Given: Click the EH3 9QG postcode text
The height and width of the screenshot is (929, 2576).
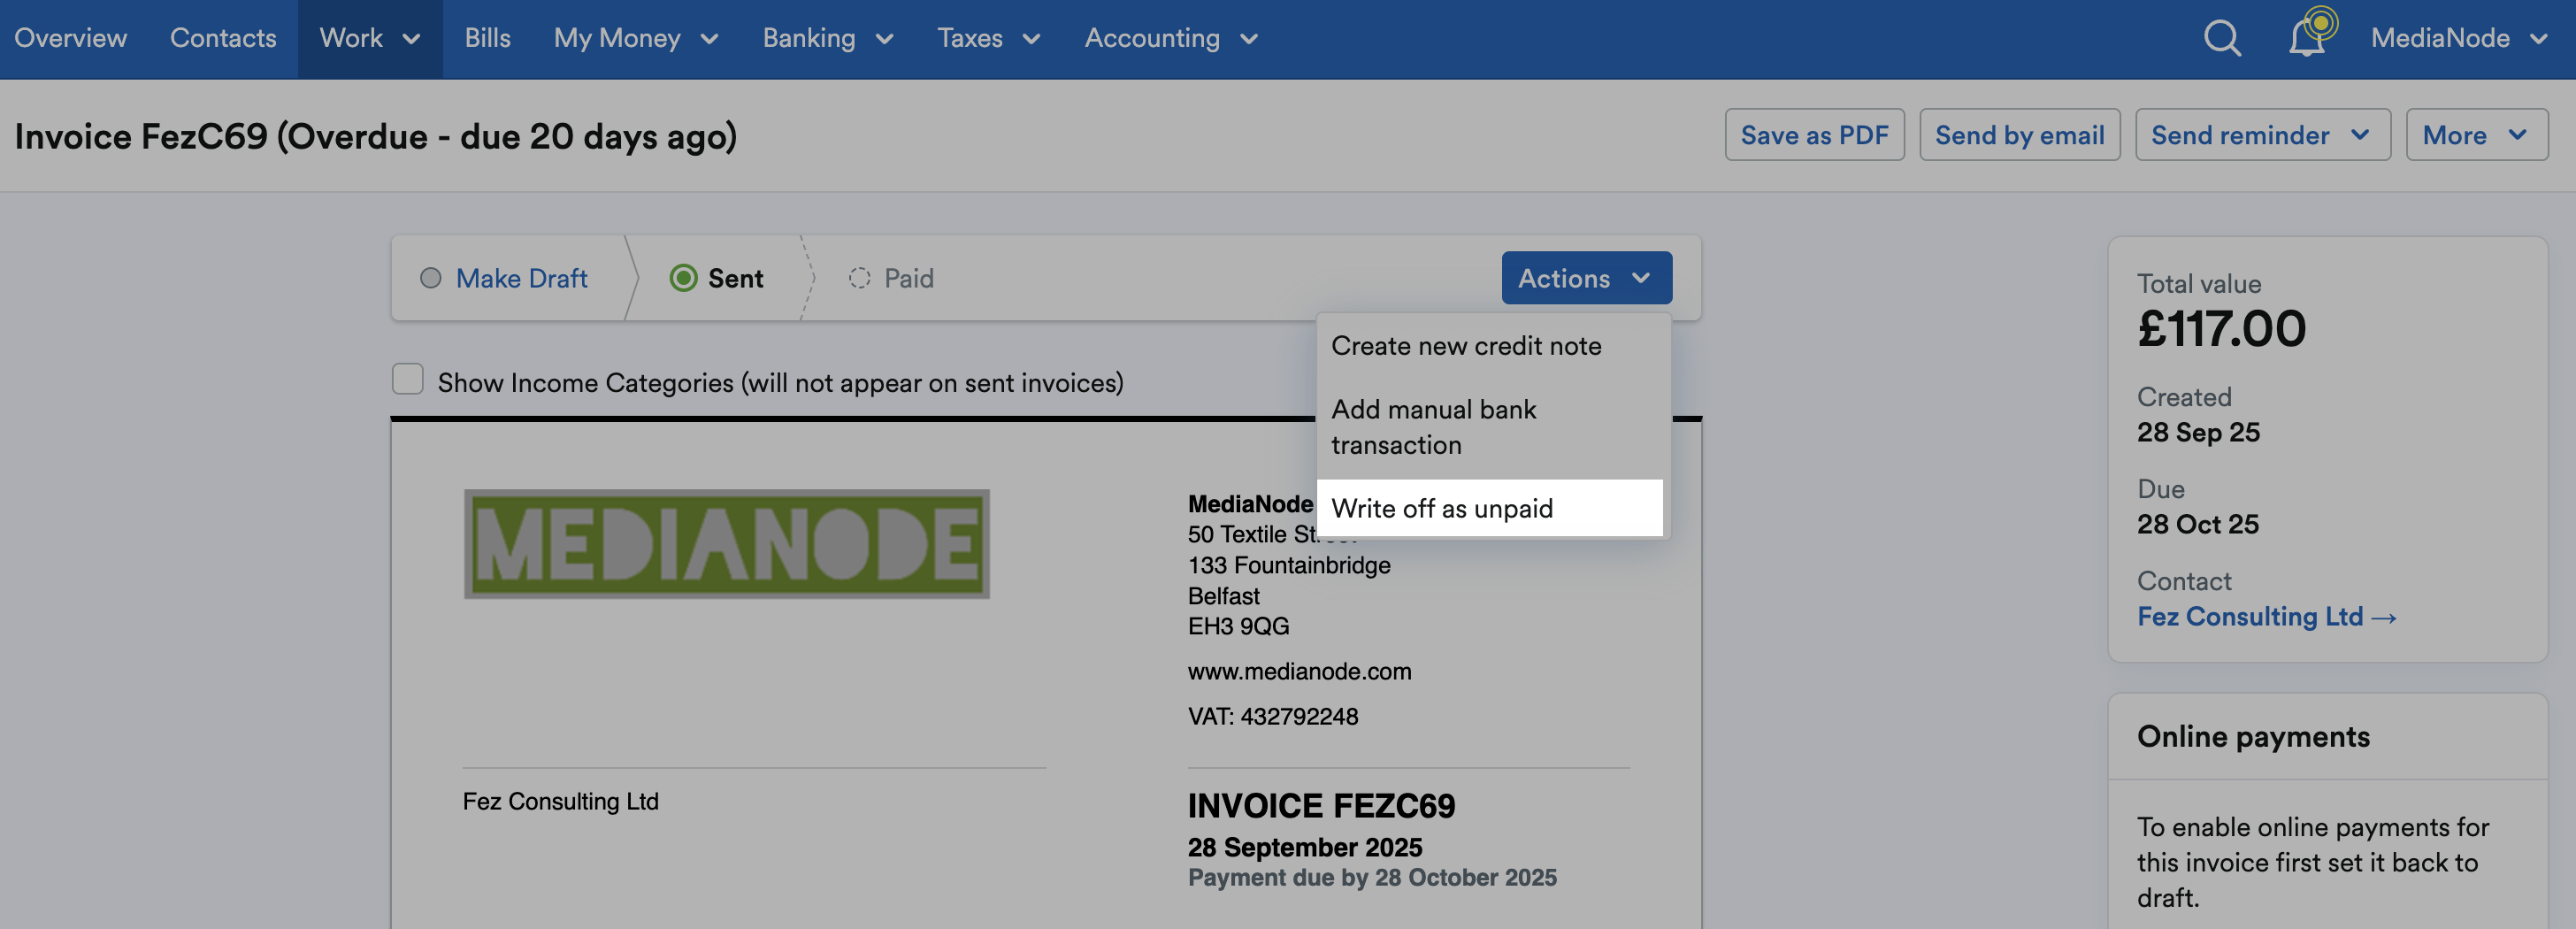Looking at the screenshot, I should tap(1238, 626).
